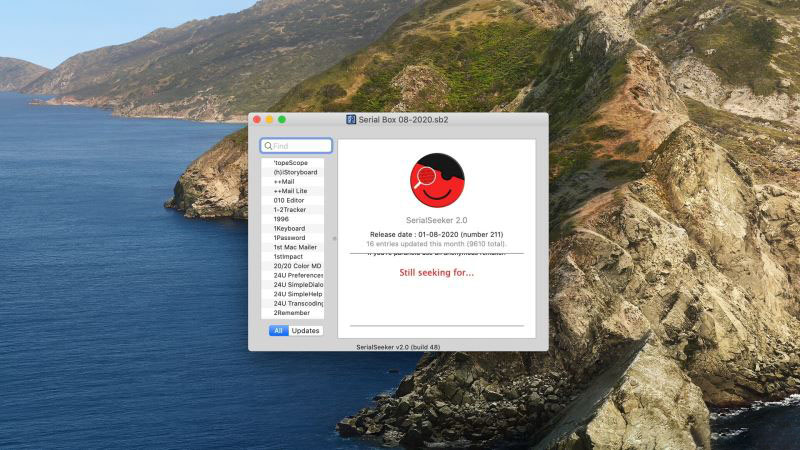Click the SerialSeeker red smiley logo
This screenshot has width=800, height=450.
pos(437,180)
